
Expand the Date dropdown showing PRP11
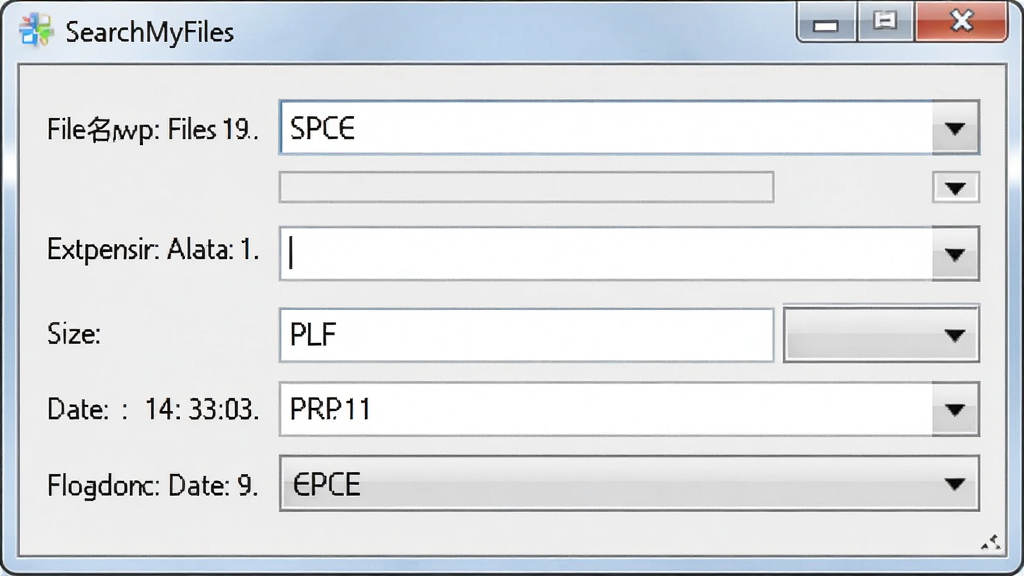point(955,409)
